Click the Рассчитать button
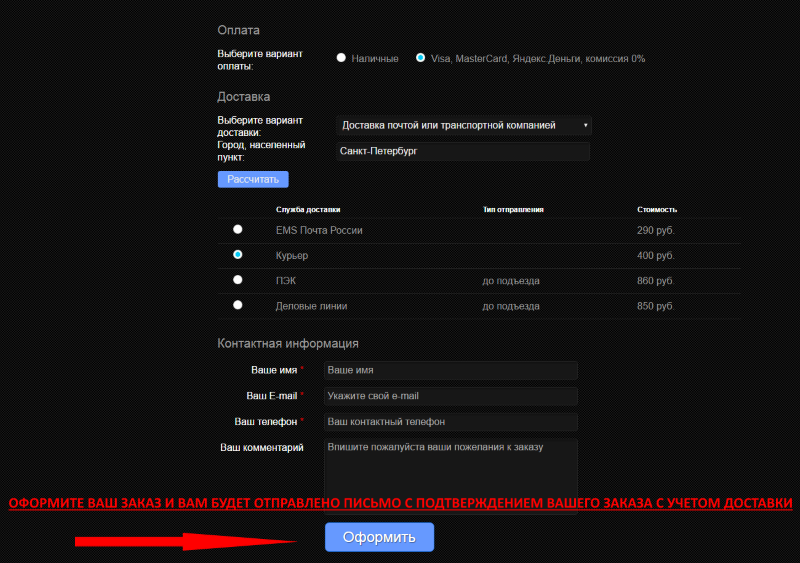 (x=253, y=179)
